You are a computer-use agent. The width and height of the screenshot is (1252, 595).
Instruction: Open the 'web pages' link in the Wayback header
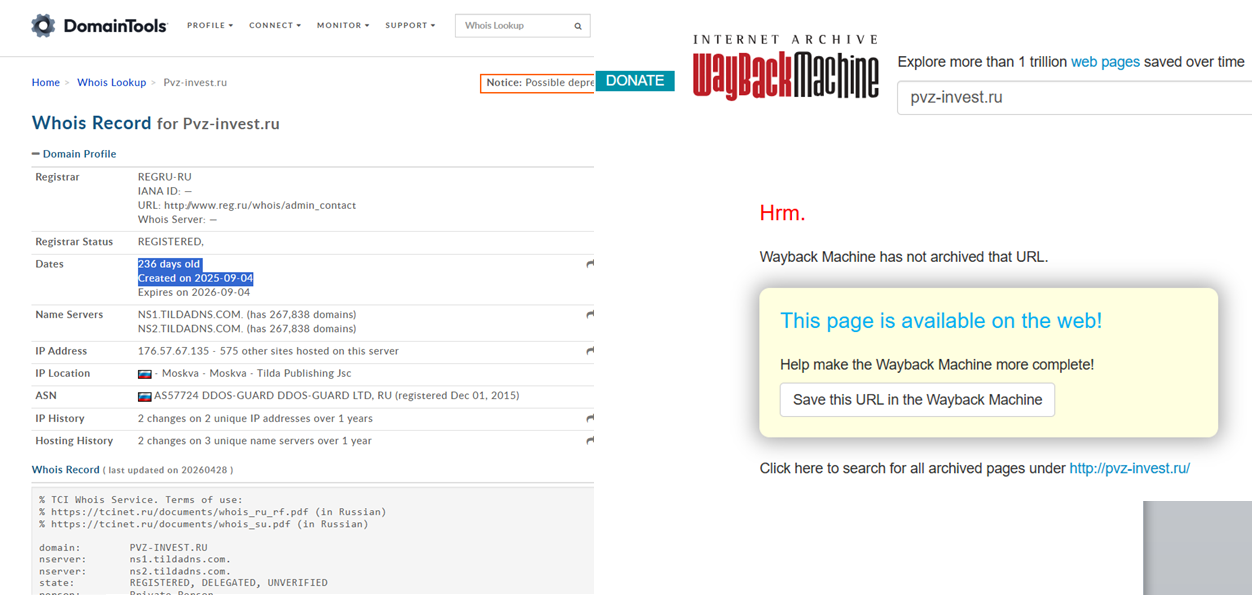[1105, 62]
